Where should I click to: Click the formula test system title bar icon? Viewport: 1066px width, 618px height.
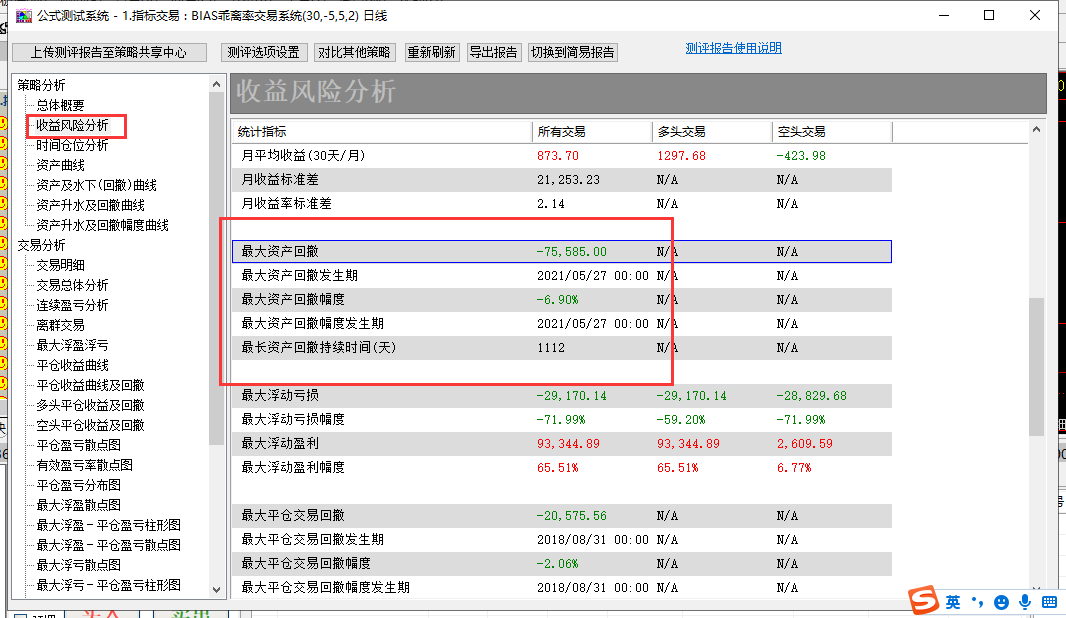coord(23,16)
